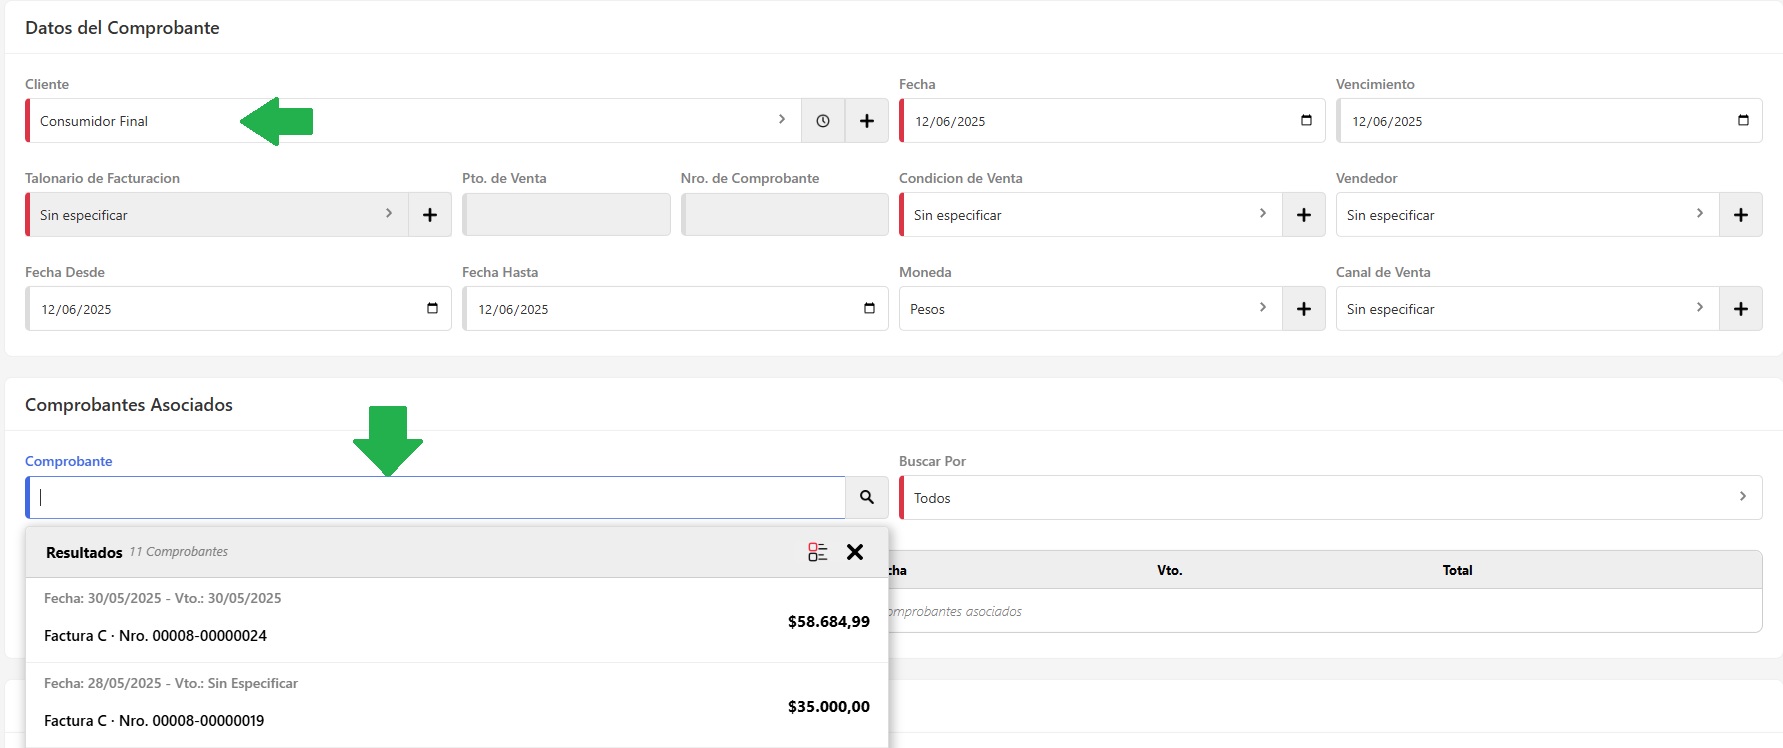Add a new Vendedor with plus
Viewport: 1783px width, 748px height.
(x=1741, y=215)
